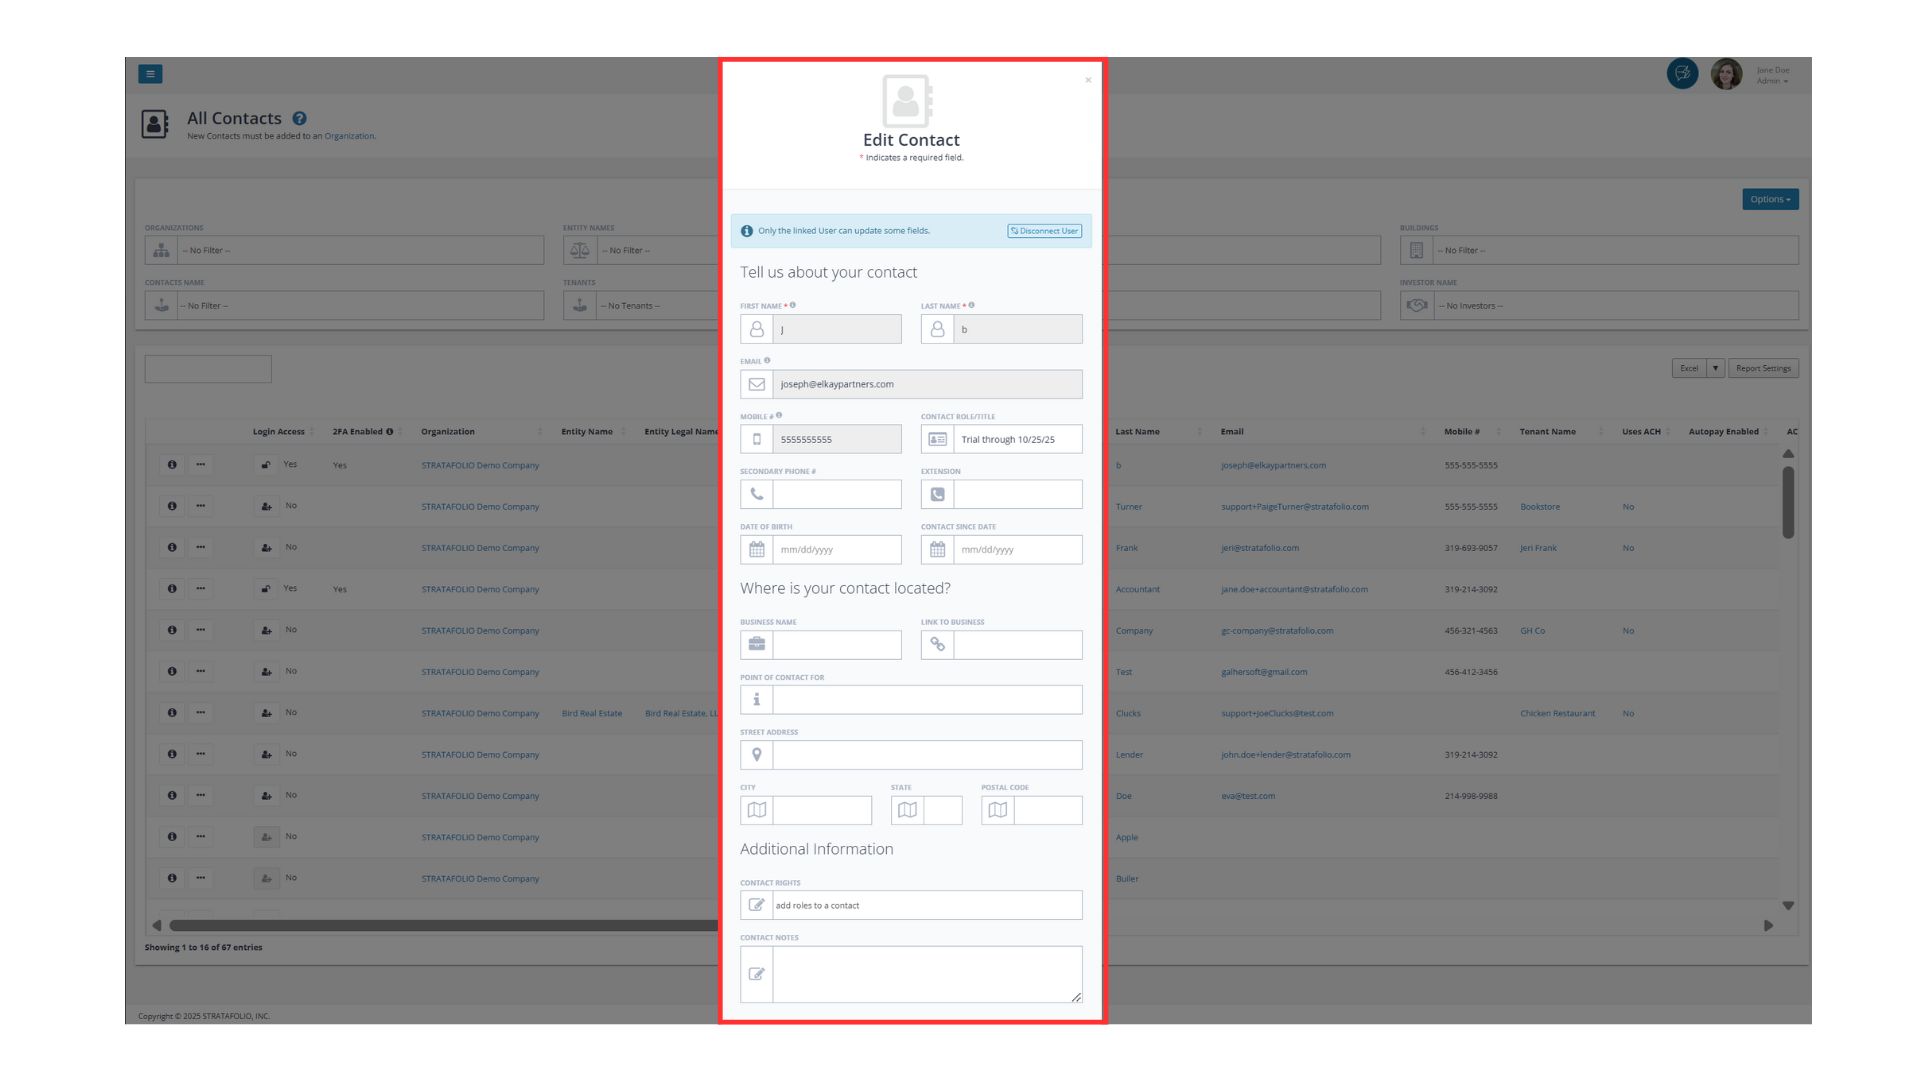Click the Contact Rights roles field

point(926,905)
